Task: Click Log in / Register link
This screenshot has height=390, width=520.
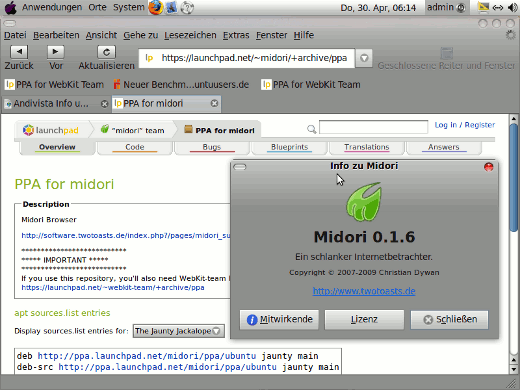Action: pos(465,125)
